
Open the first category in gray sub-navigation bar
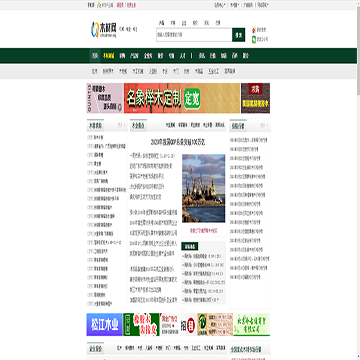pos(95,71)
